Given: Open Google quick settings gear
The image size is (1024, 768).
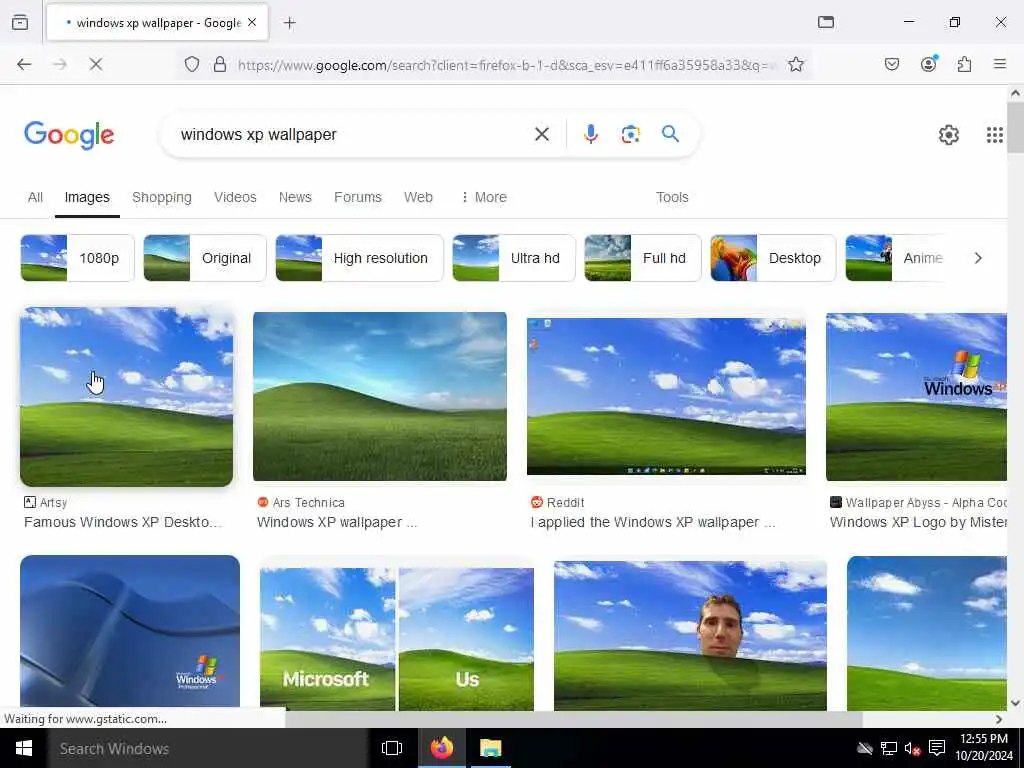Looking at the screenshot, I should click(949, 135).
